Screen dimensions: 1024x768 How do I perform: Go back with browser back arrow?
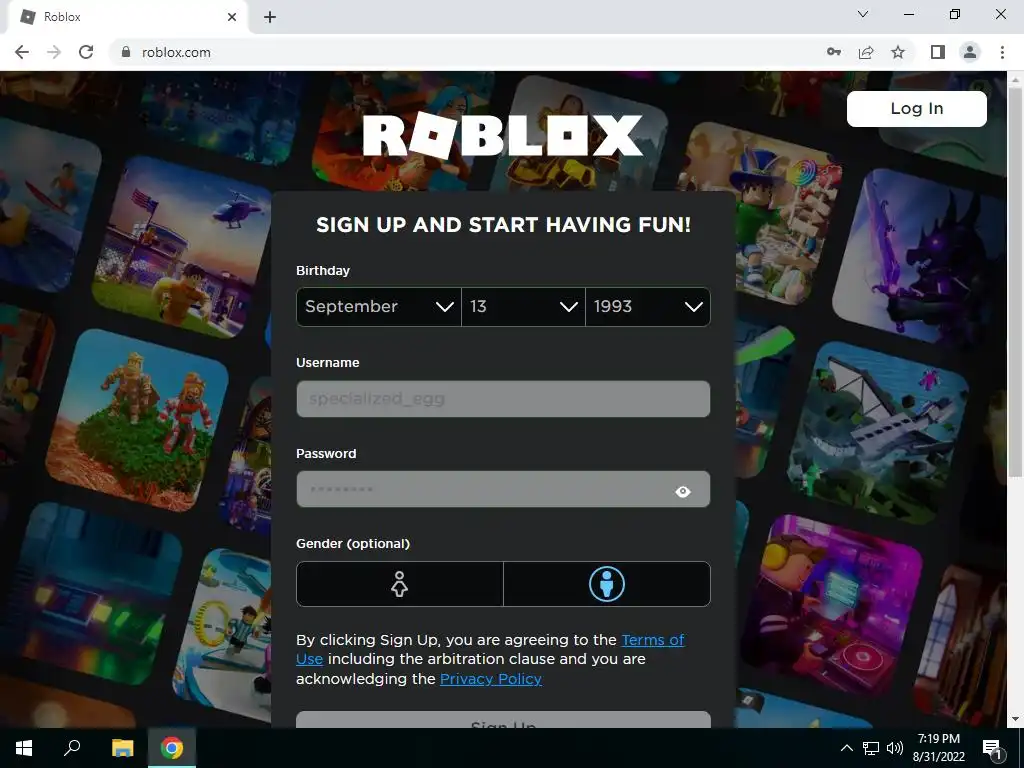pos(22,52)
